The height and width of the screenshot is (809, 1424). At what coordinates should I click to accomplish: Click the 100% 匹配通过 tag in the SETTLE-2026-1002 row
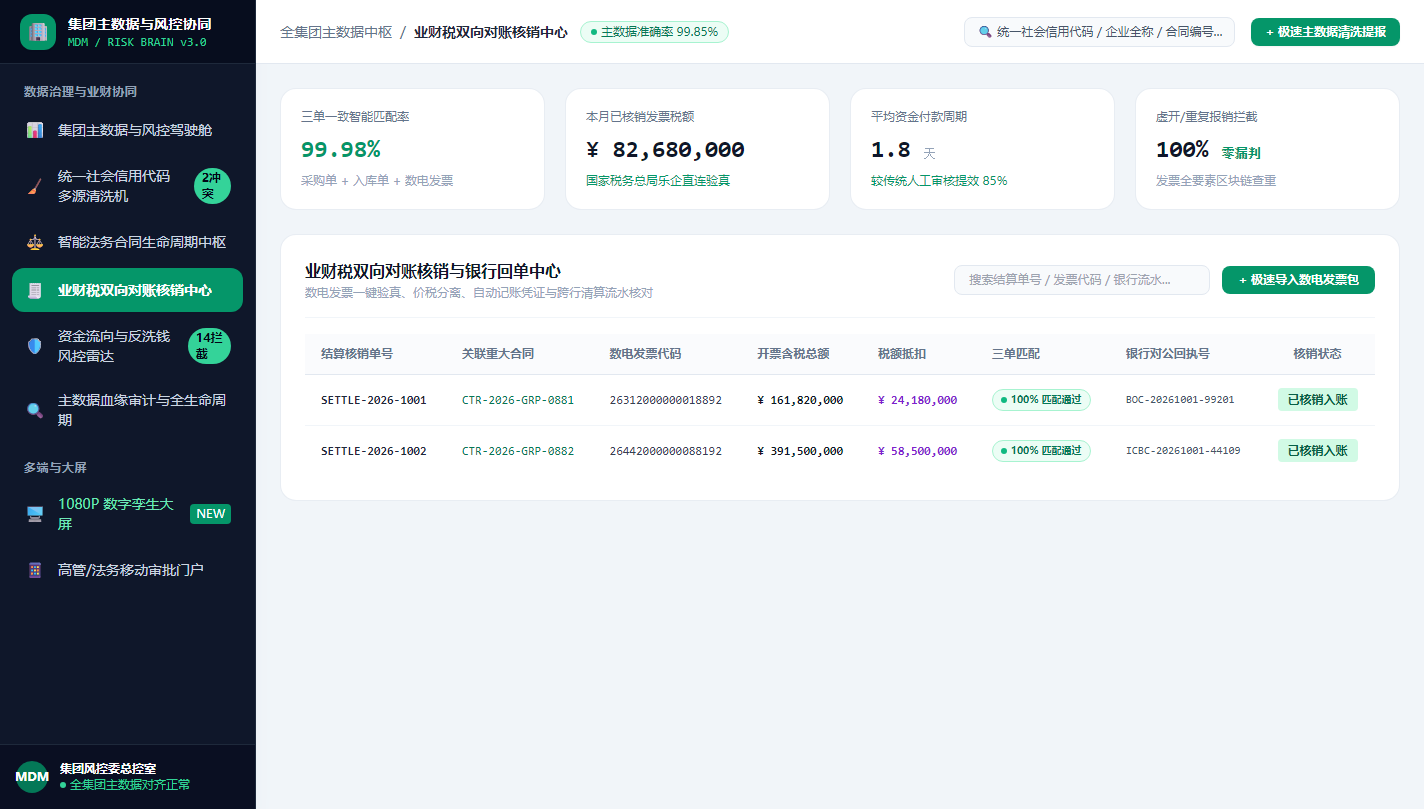[1041, 451]
